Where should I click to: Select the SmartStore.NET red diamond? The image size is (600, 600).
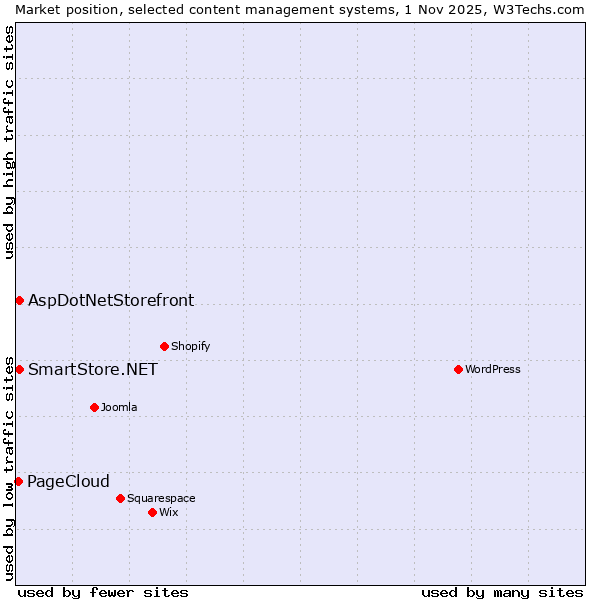tap(19, 369)
